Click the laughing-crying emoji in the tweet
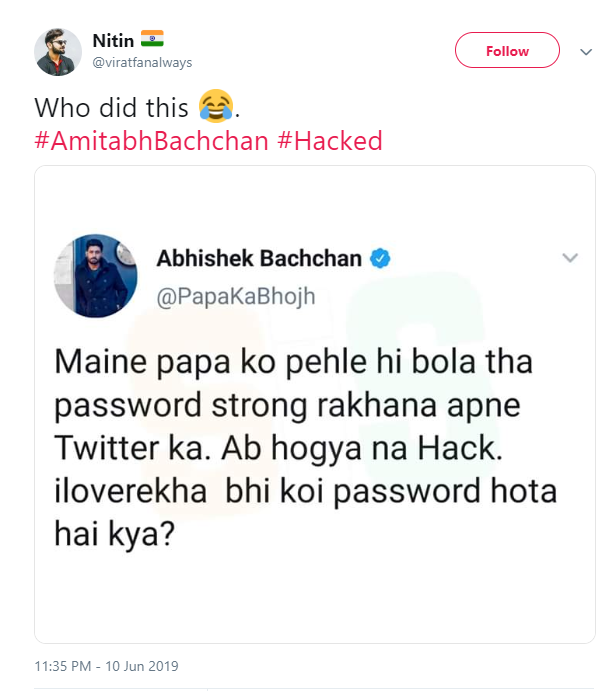This screenshot has width=610, height=691. [x=216, y=104]
